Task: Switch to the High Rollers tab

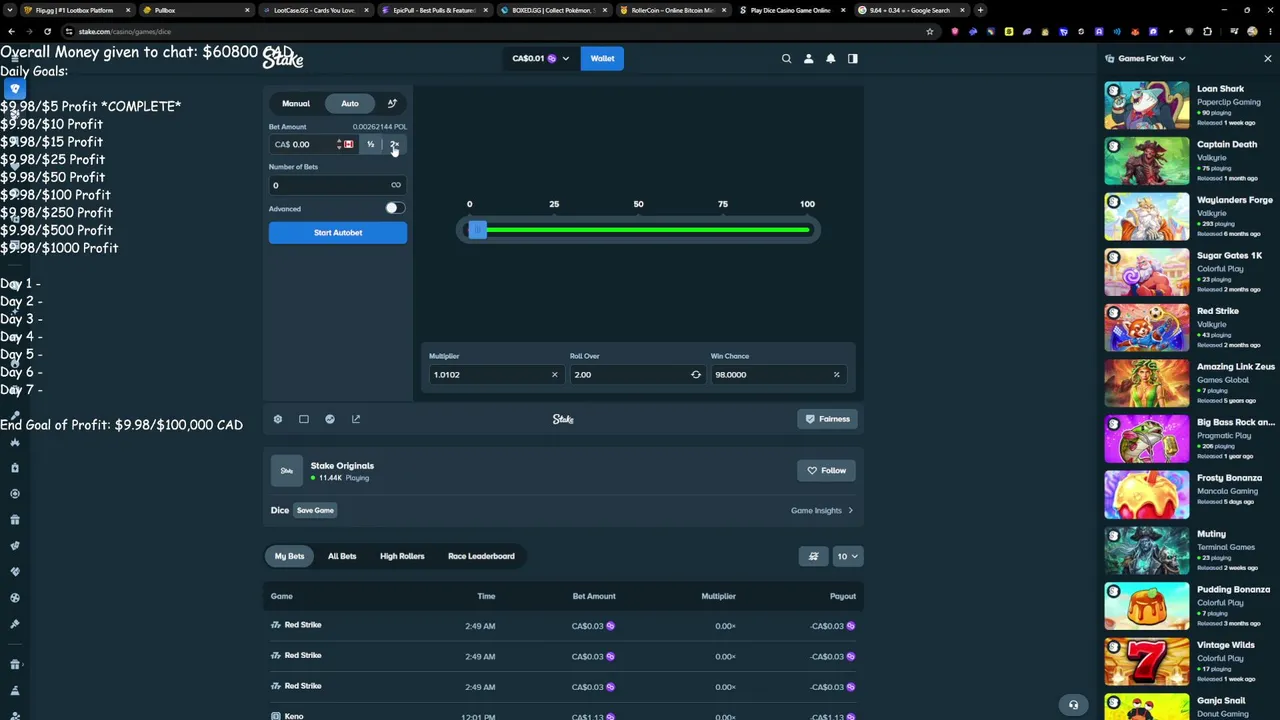Action: tap(402, 556)
